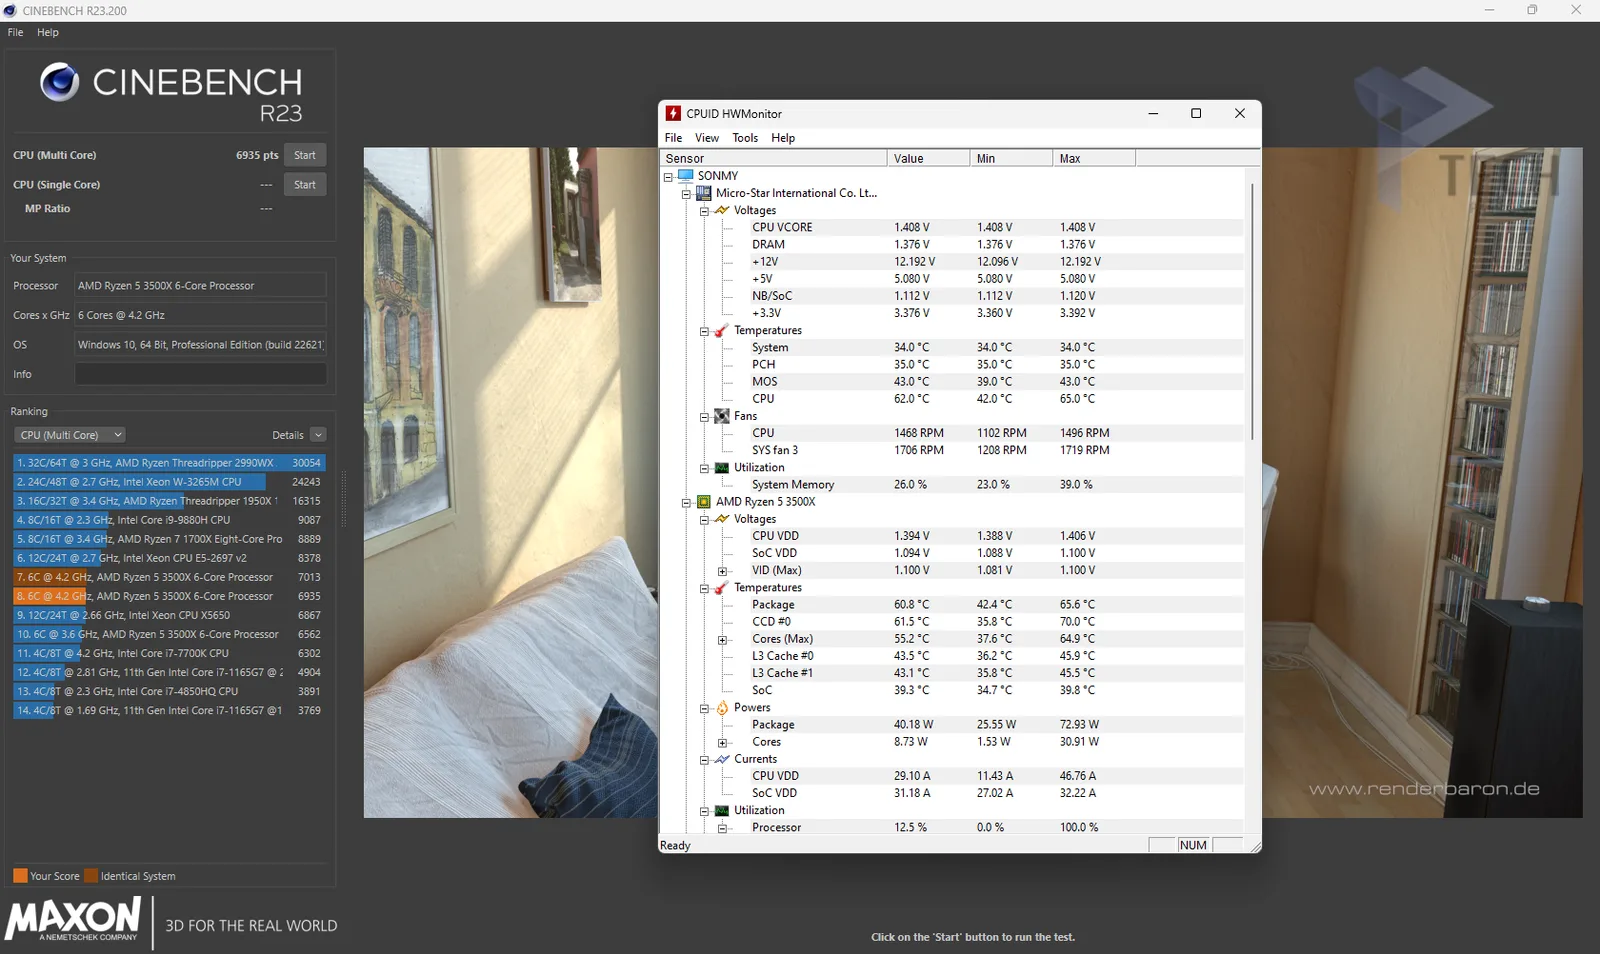The width and height of the screenshot is (1600, 954).
Task: Click the Fans icon in HWMonitor tree
Action: click(x=722, y=416)
